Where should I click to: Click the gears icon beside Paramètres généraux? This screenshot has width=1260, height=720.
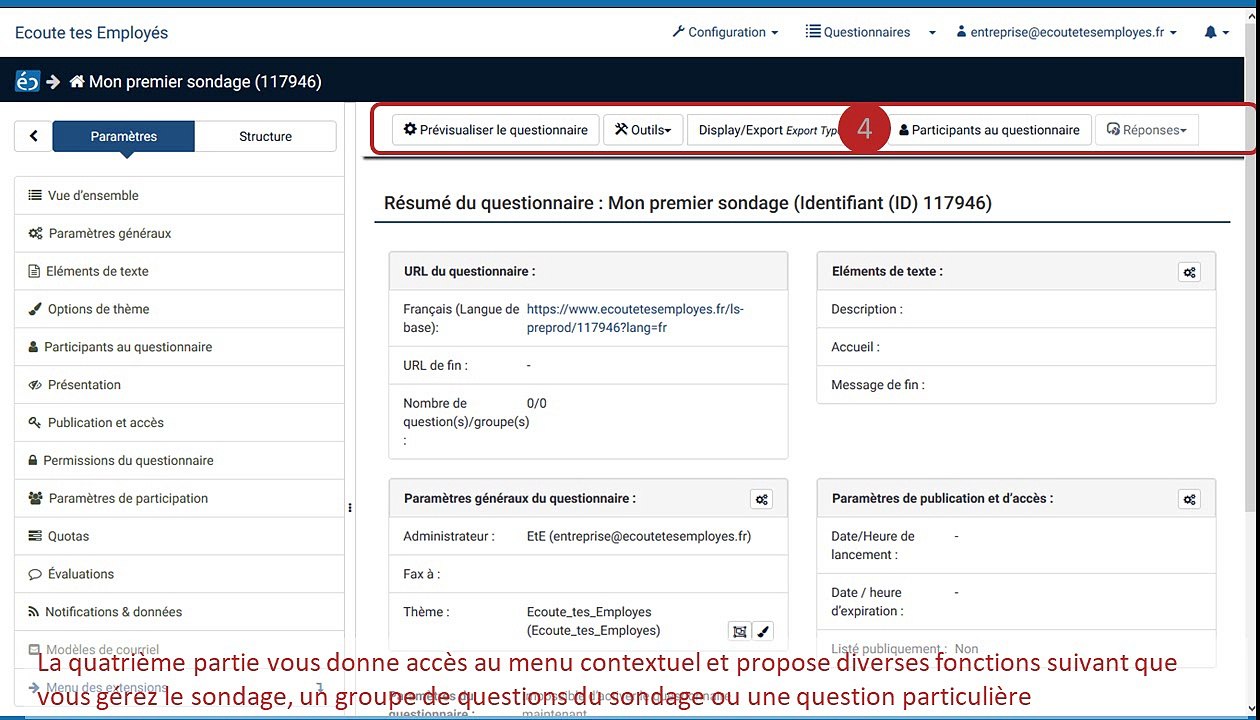coord(36,234)
